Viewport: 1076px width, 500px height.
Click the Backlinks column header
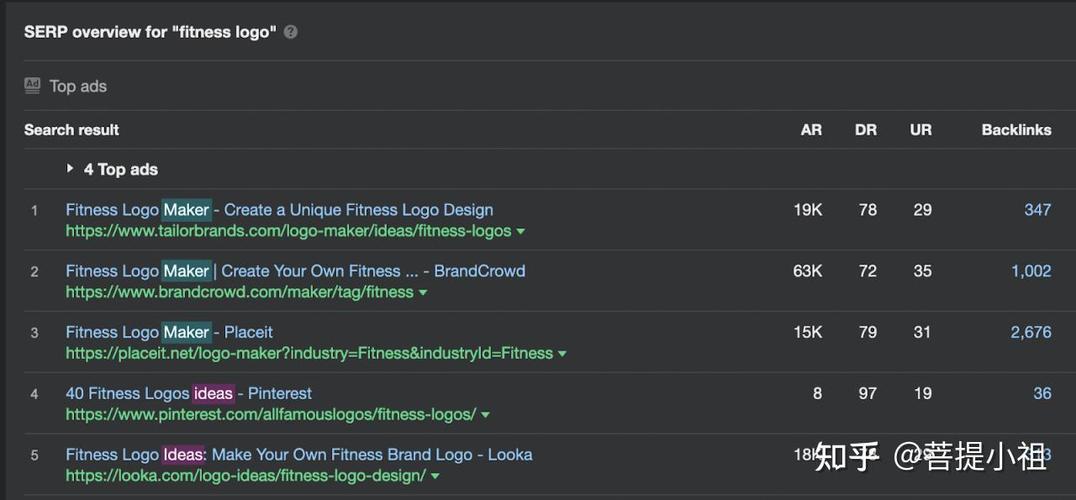1016,130
